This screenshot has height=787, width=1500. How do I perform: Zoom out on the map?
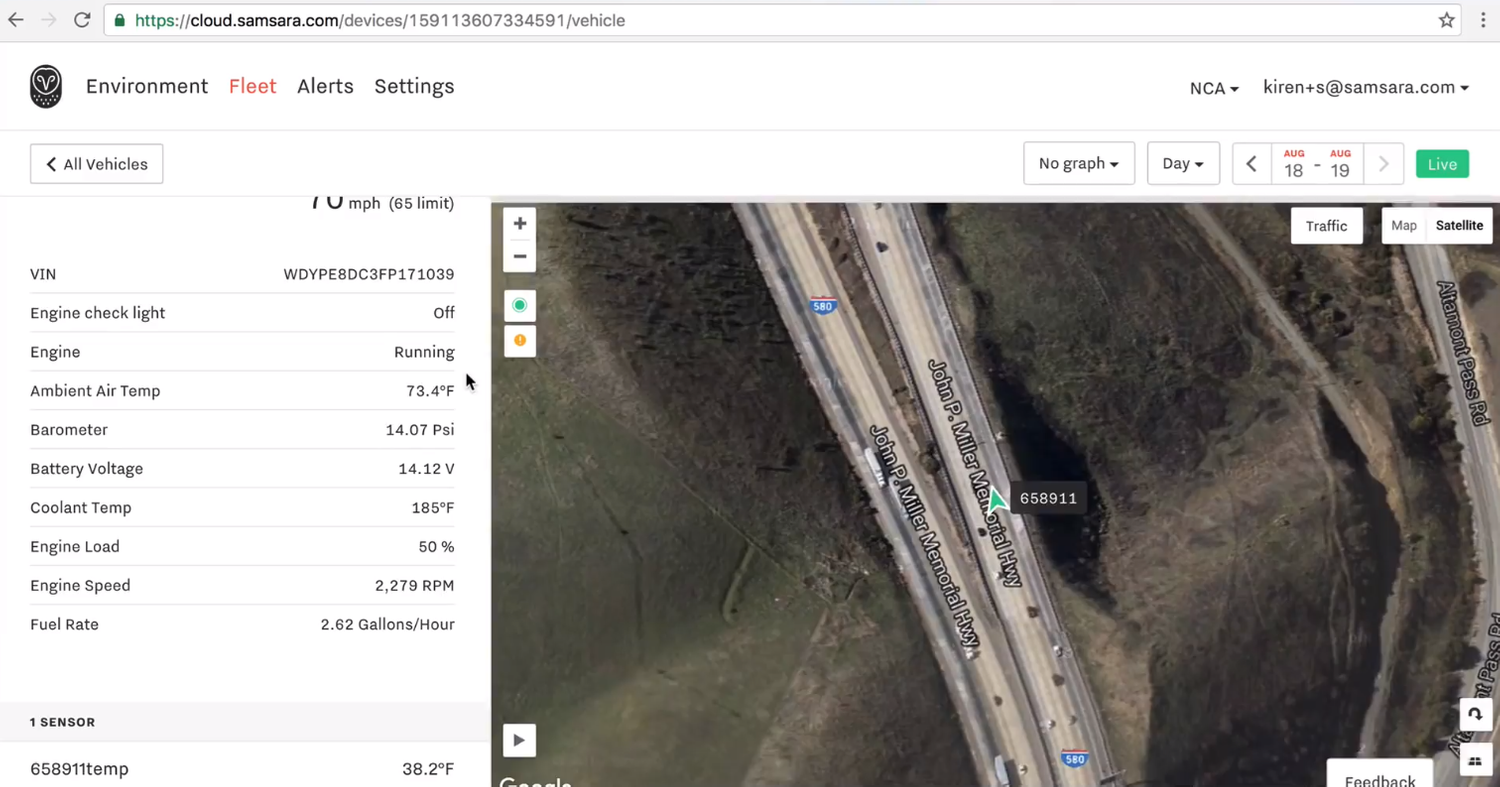[x=520, y=257]
